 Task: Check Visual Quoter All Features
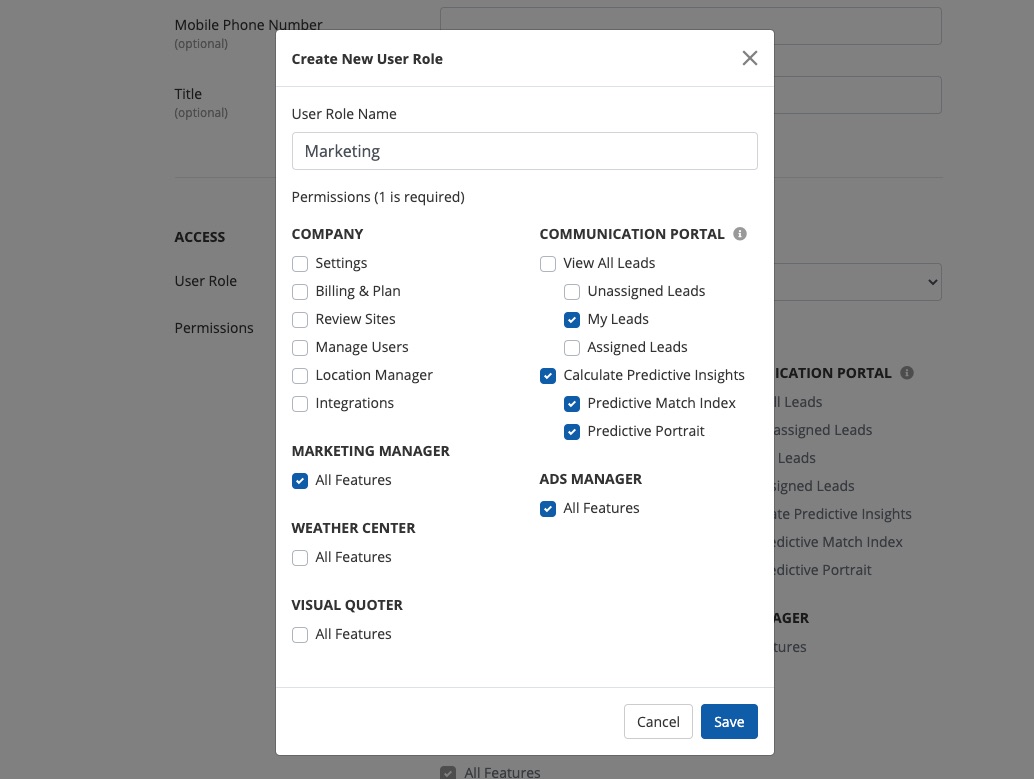click(300, 635)
